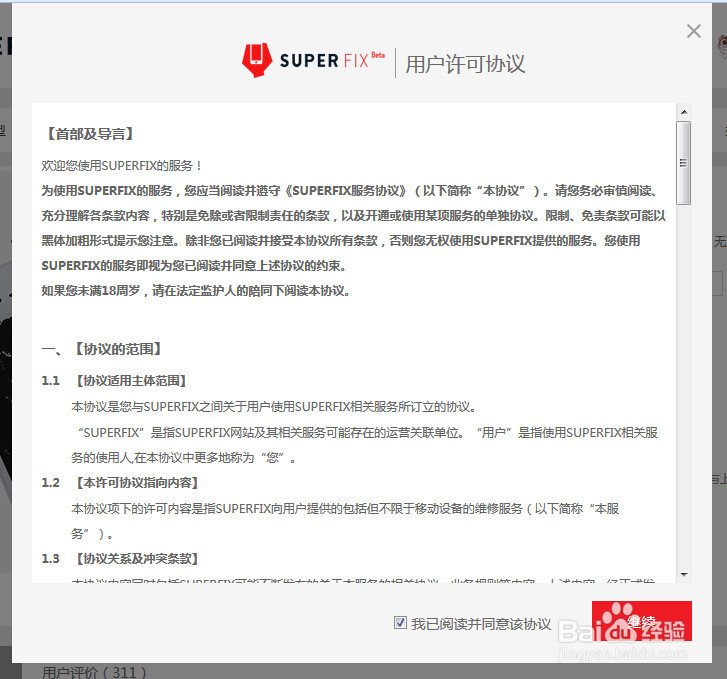The width and height of the screenshot is (727, 679).
Task: Click the red 继续 continue button
Action: [642, 621]
